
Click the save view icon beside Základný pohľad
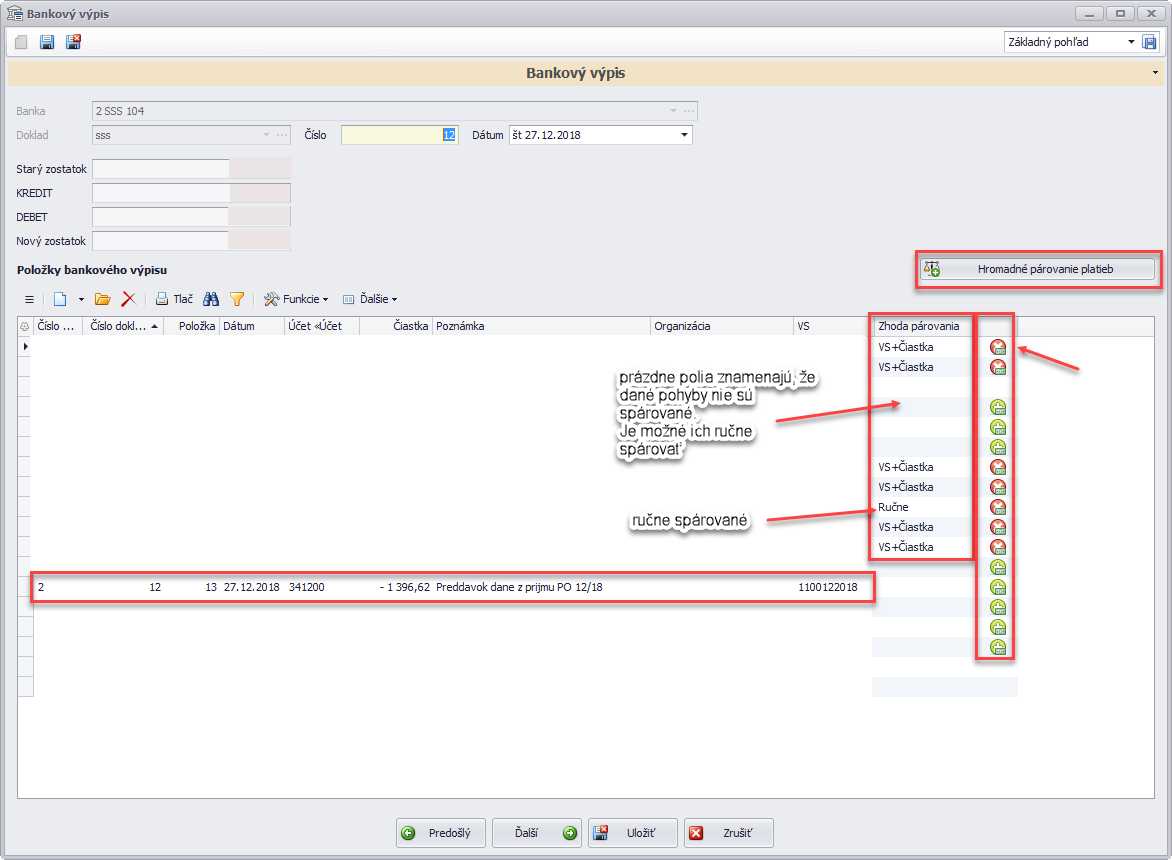(1150, 42)
